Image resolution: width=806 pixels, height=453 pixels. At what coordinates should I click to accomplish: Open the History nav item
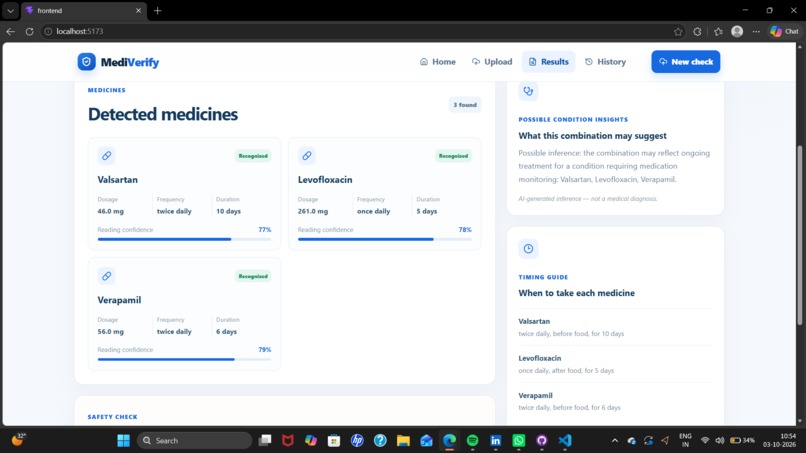[606, 62]
